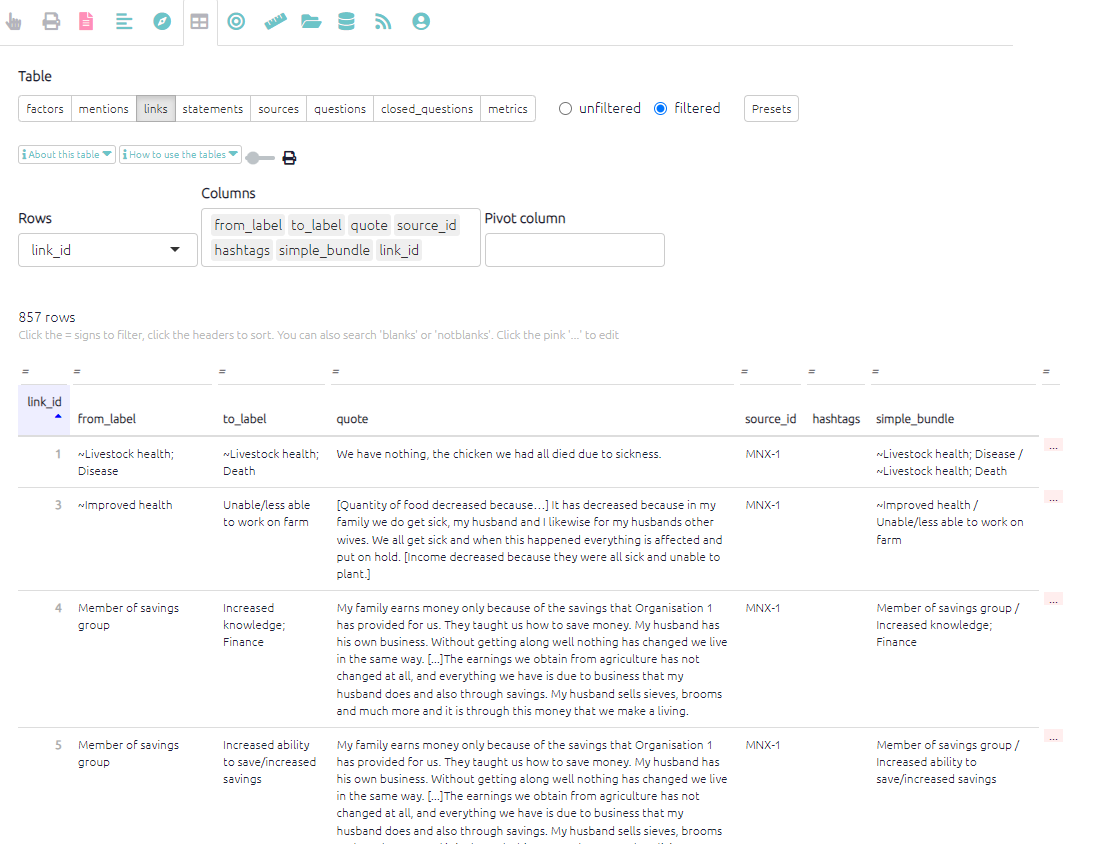Click the target bullseye icon
This screenshot has width=1100, height=844.
pos(236,21)
